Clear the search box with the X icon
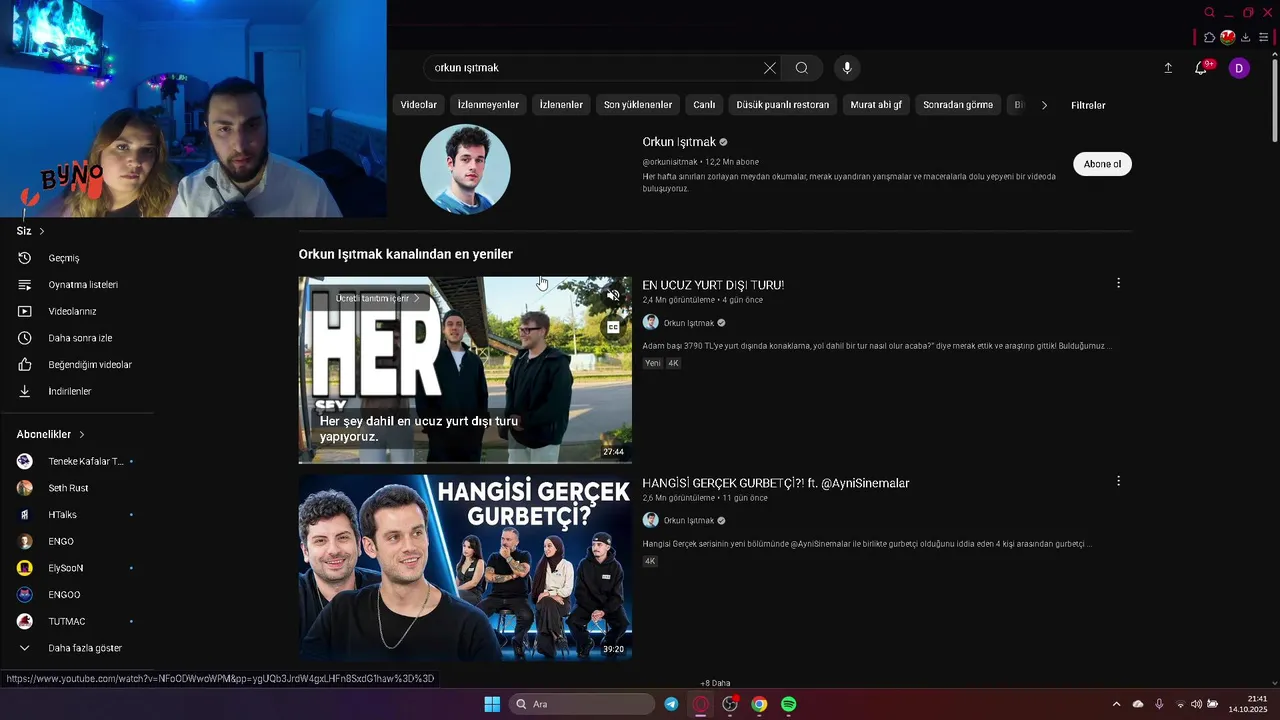This screenshot has width=1280, height=720. click(769, 68)
